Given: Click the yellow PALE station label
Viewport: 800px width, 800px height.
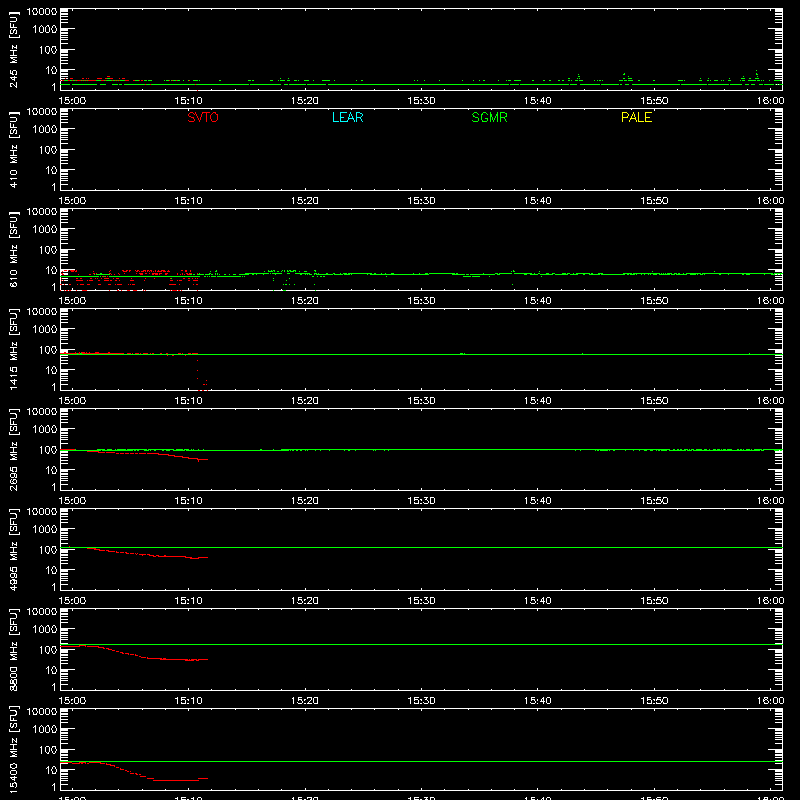Looking at the screenshot, I should pos(636,117).
